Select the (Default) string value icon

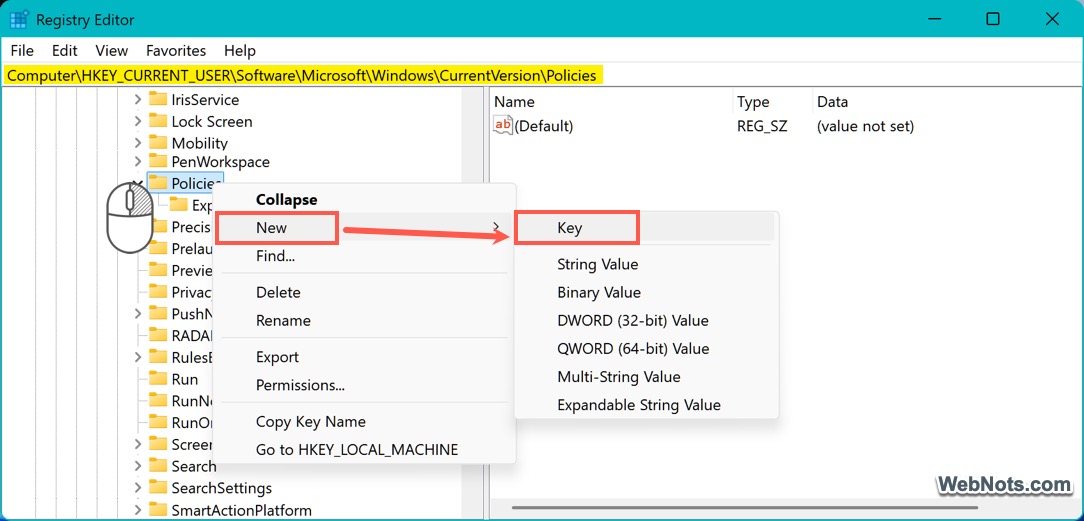503,126
